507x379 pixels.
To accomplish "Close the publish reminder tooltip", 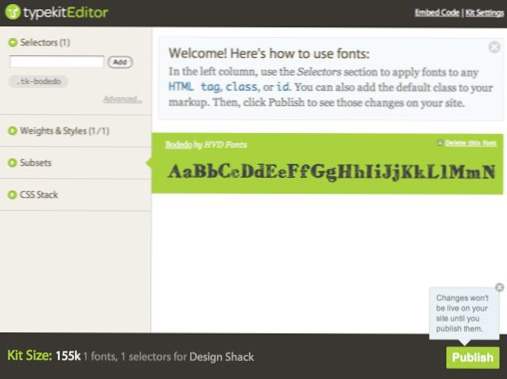I will (499, 287).
